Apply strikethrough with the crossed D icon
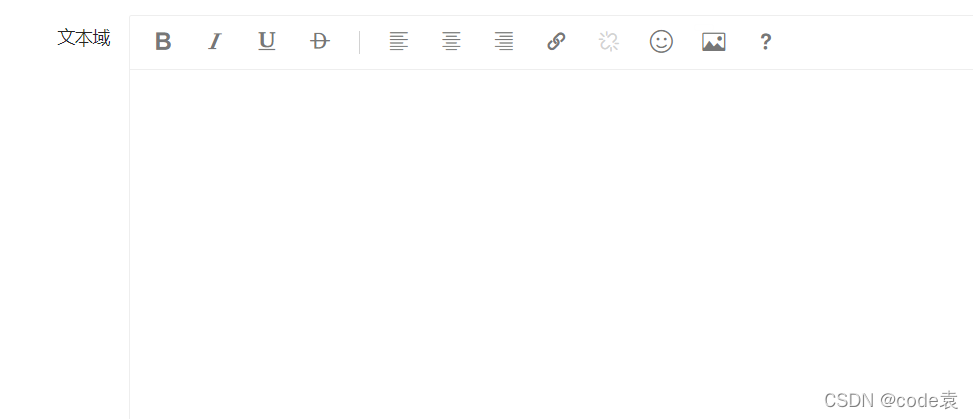Image resolution: width=973 pixels, height=419 pixels. (320, 42)
